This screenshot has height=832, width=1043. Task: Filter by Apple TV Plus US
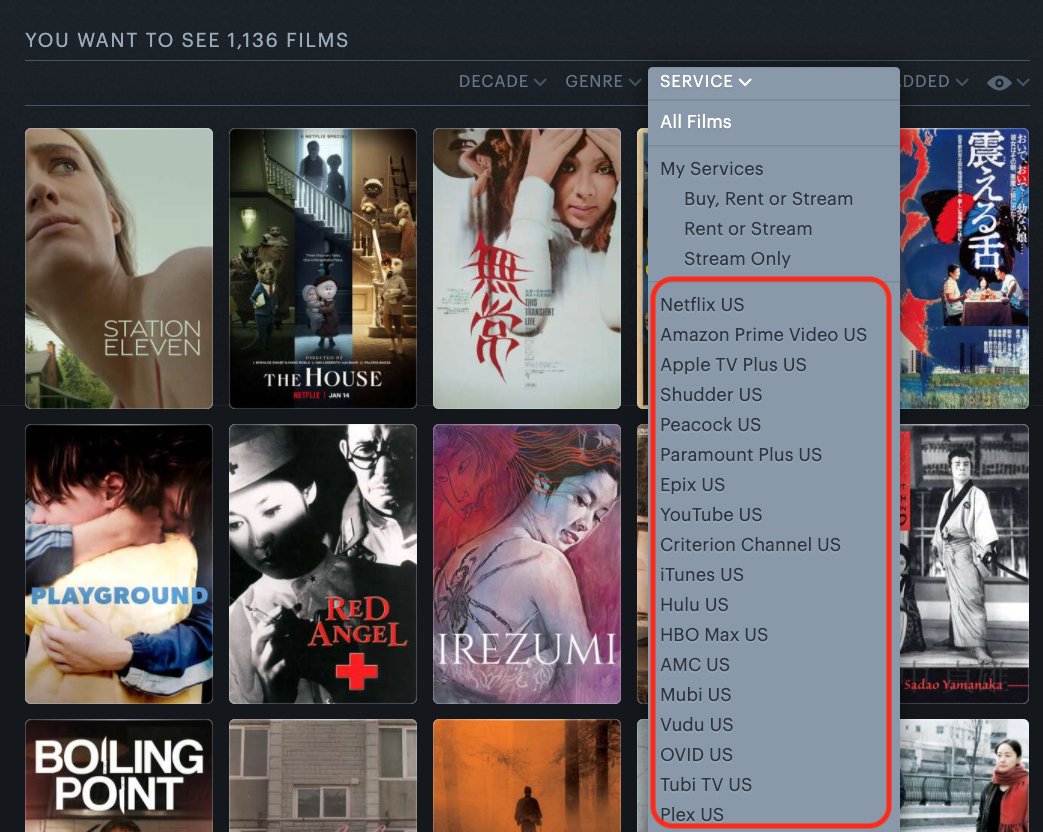(732, 364)
